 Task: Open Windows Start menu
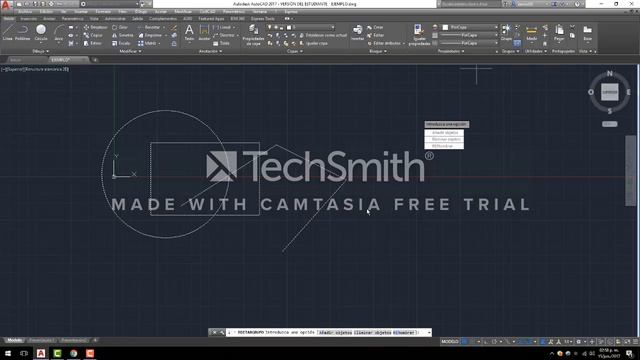pos(8,353)
